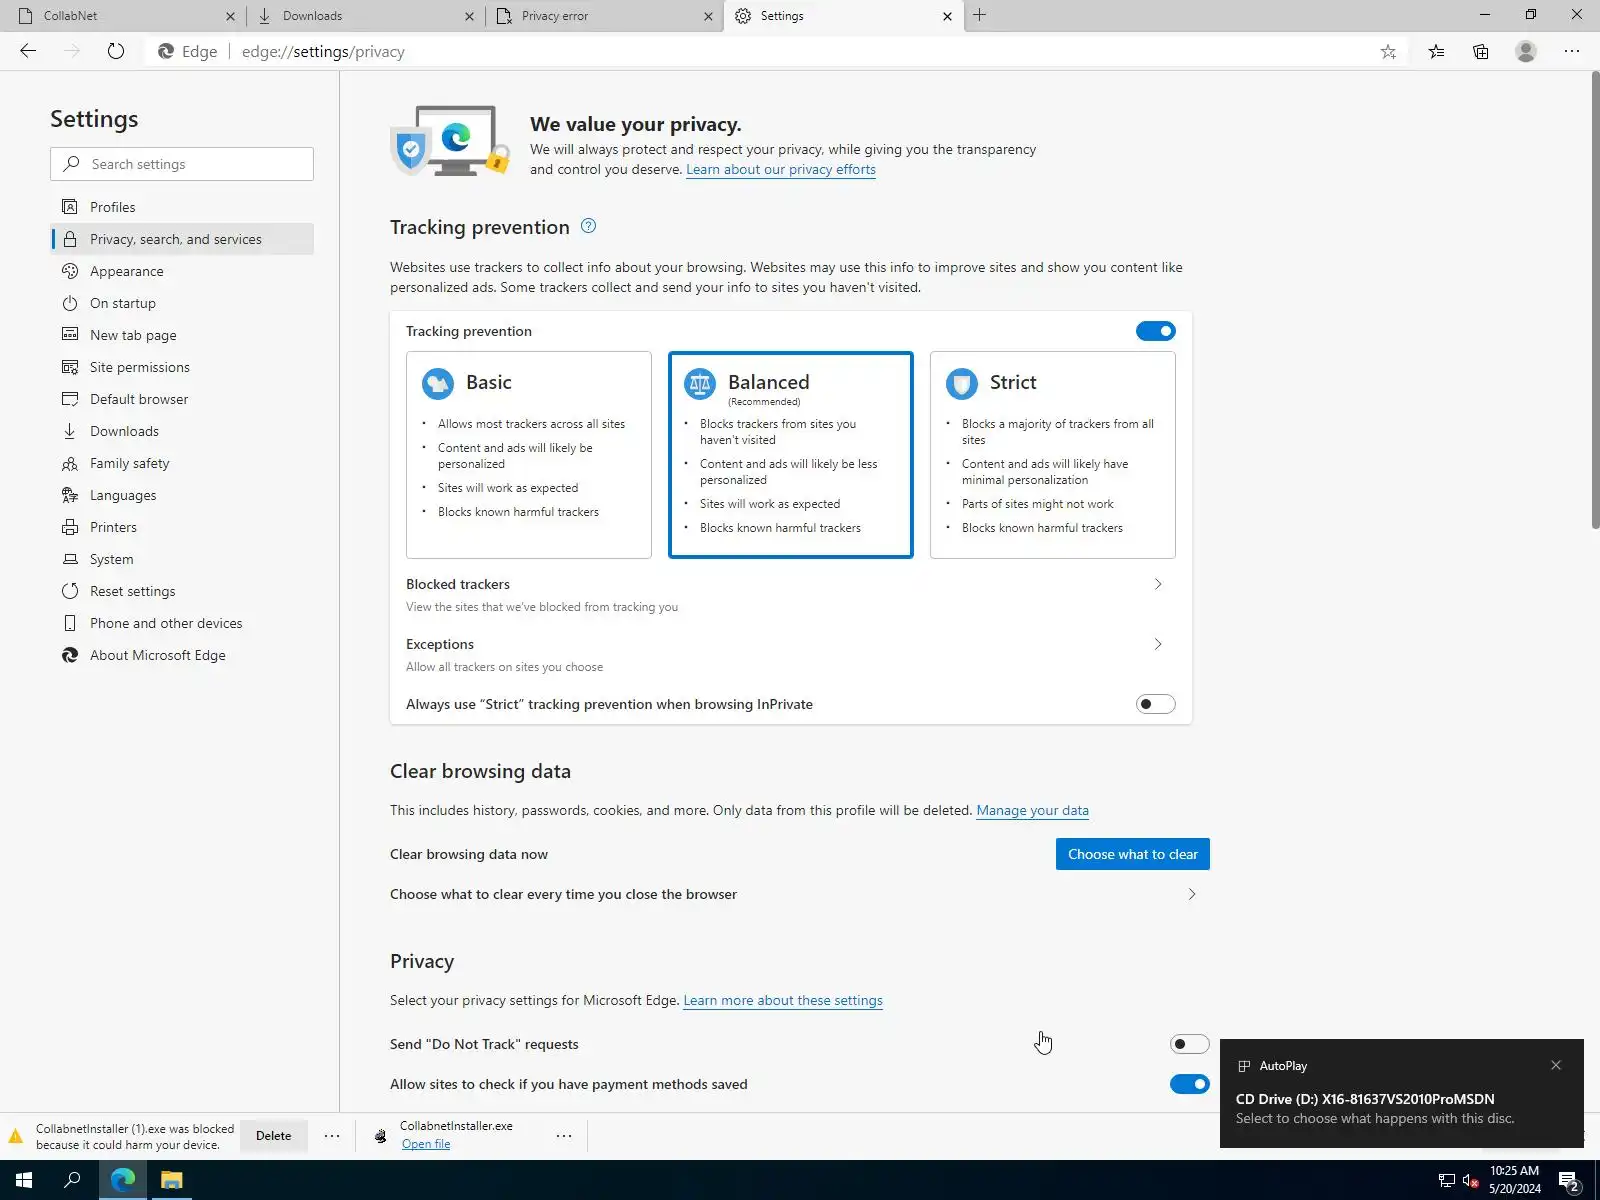Click the Profiles sidebar icon

[70, 207]
